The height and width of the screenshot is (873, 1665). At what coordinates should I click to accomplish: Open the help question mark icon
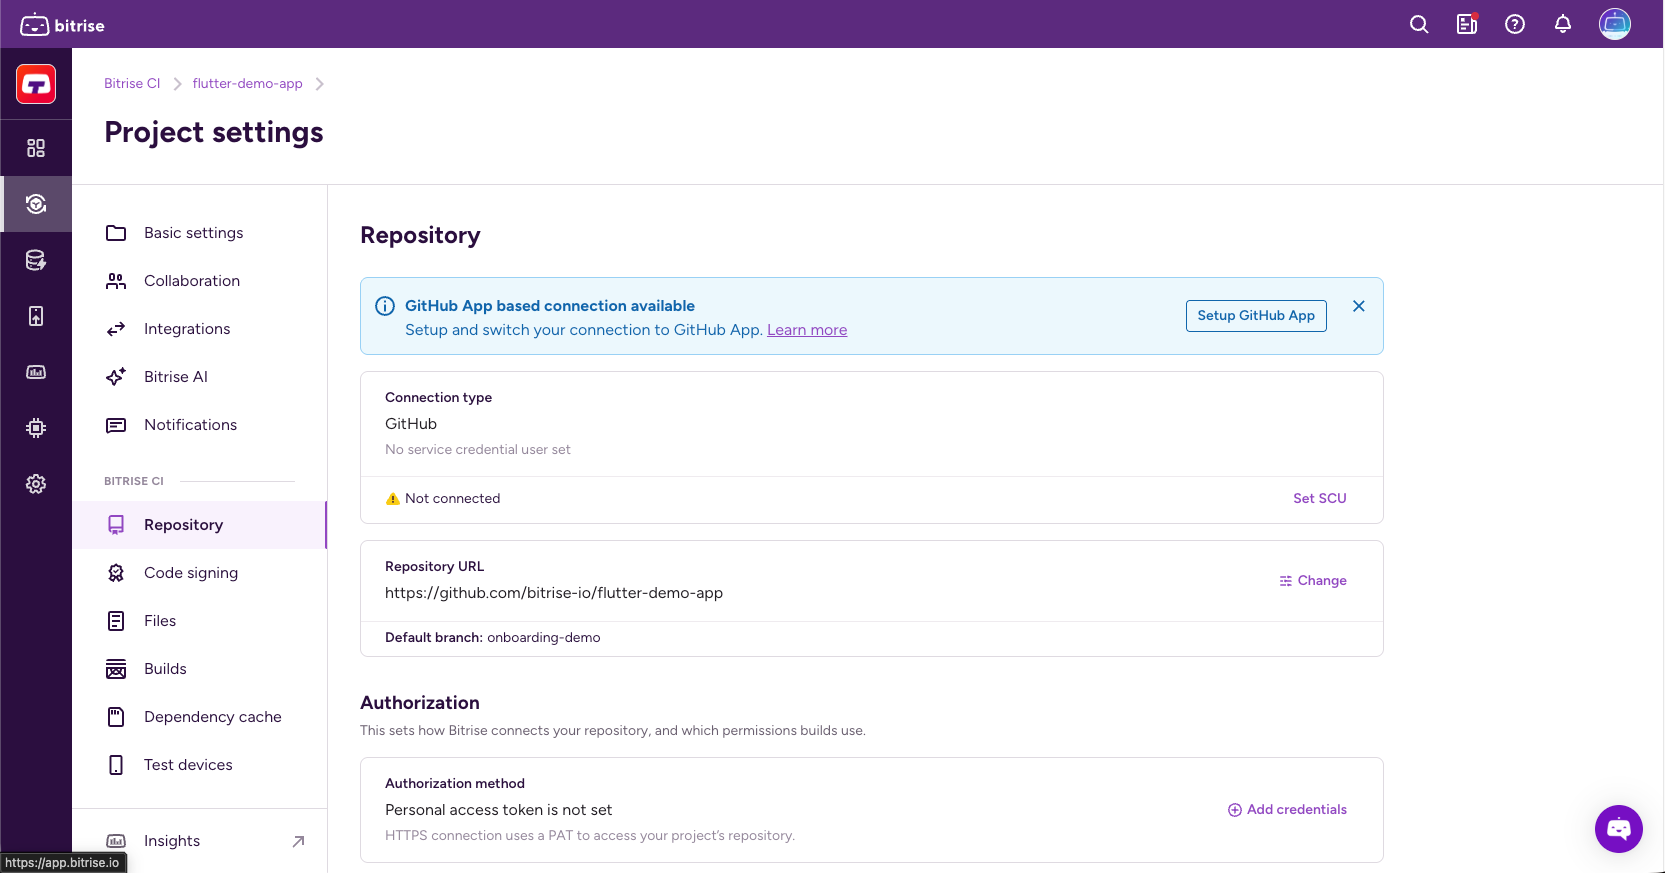tap(1515, 24)
